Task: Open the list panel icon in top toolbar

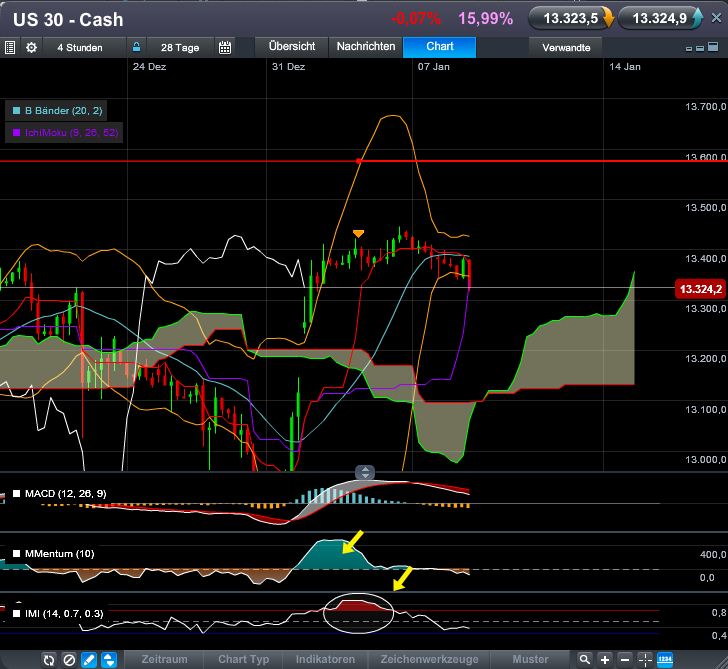Action: (10, 47)
